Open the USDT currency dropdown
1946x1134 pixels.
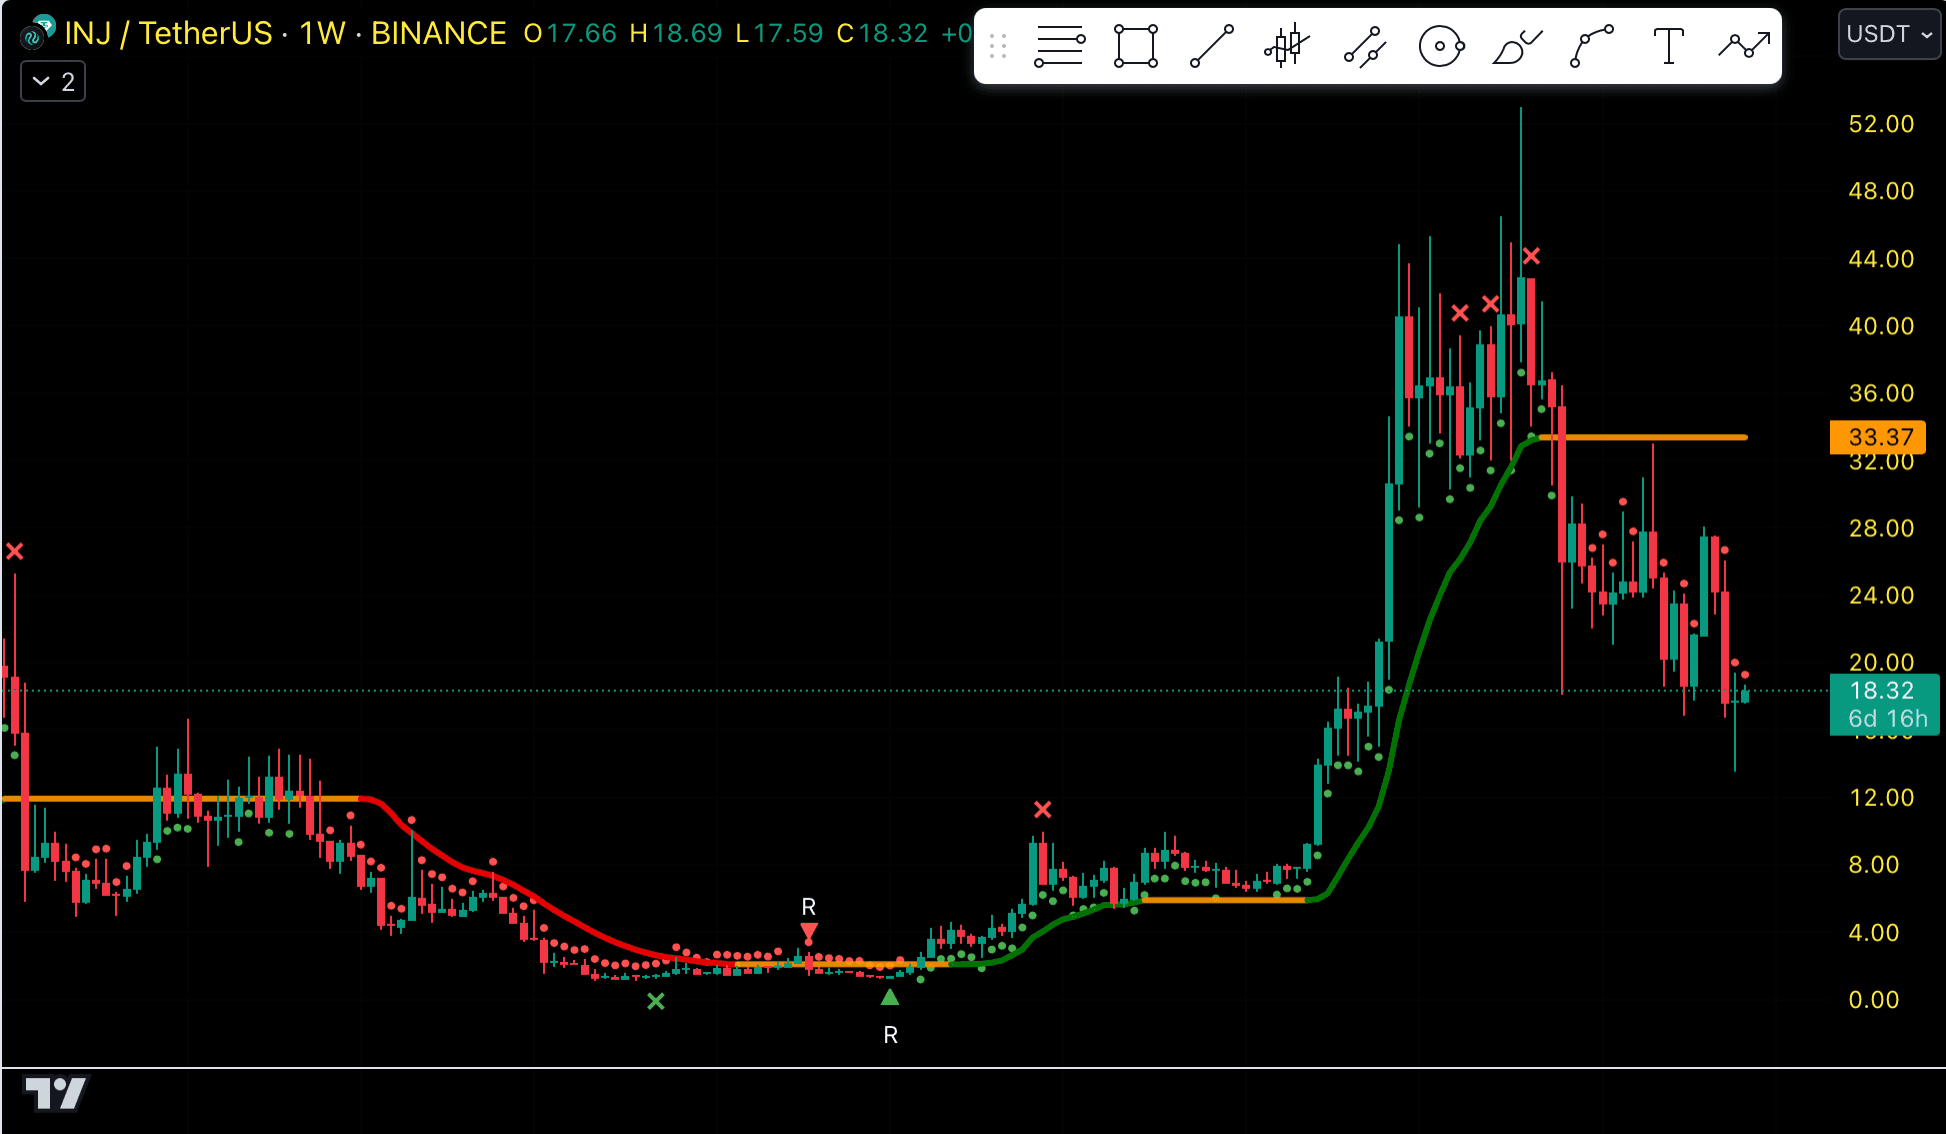(1889, 34)
